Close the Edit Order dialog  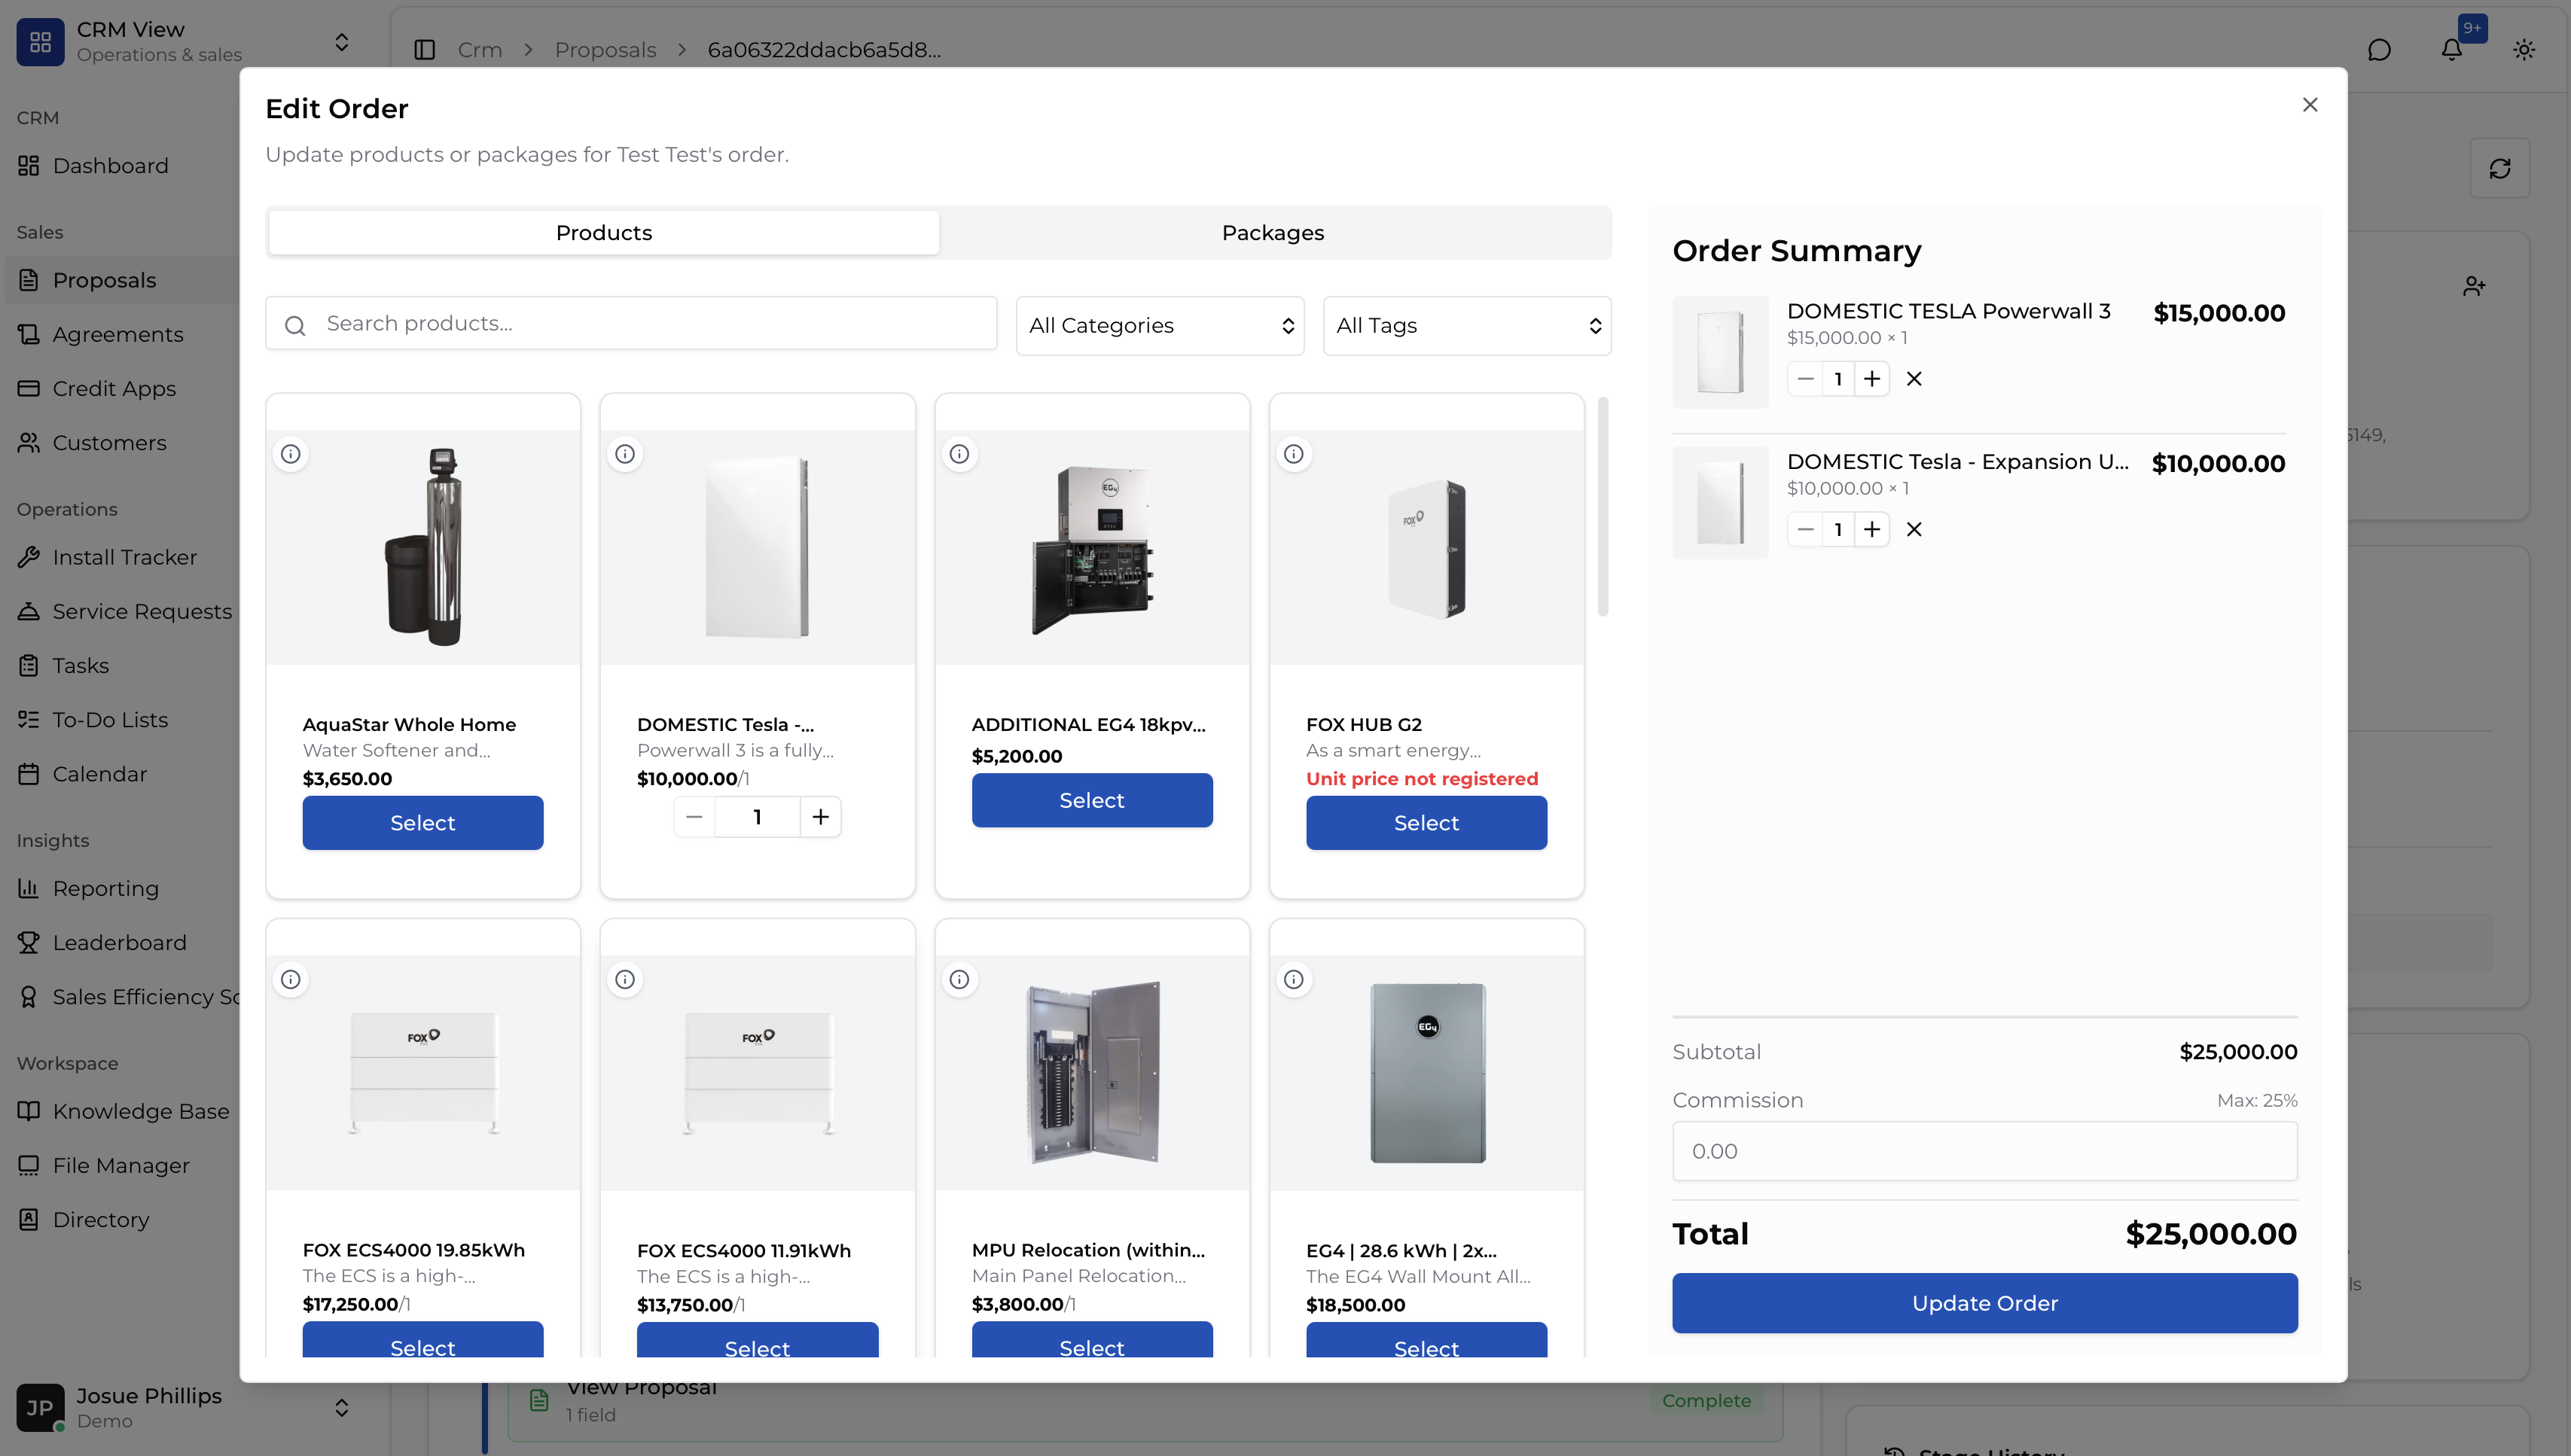[x=2310, y=105]
